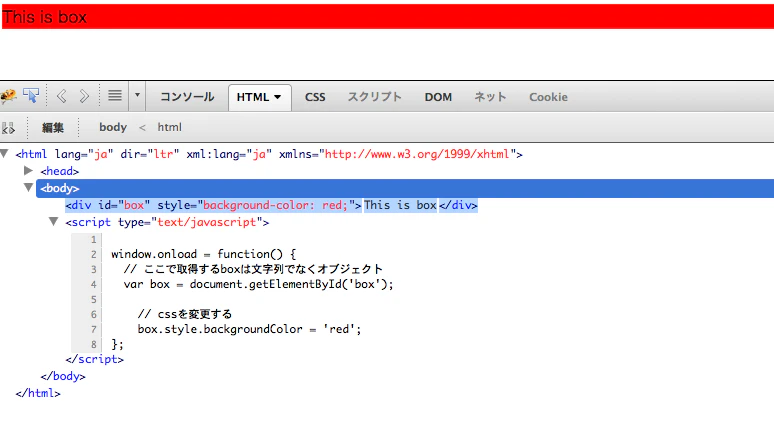
Task: Click the getElementById('box') code line
Action: tap(259, 284)
